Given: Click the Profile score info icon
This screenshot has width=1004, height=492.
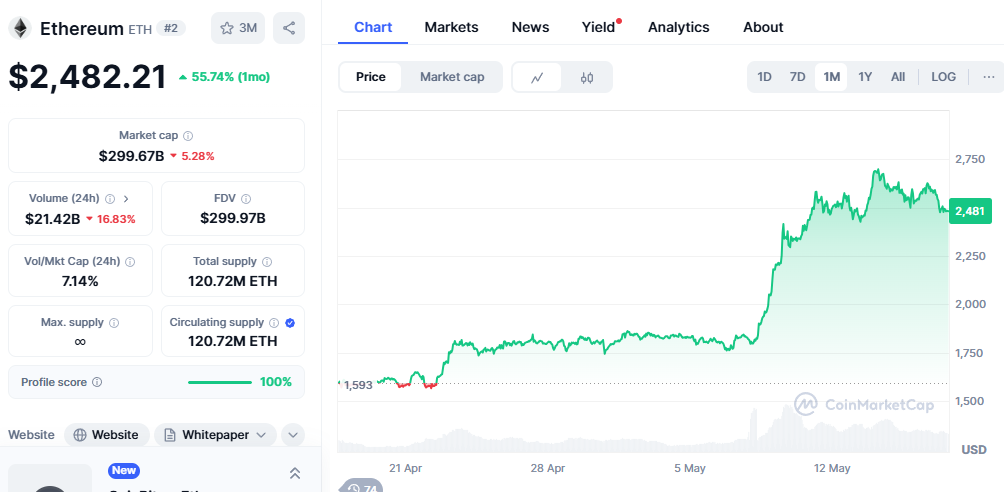Looking at the screenshot, I should coord(97,382).
